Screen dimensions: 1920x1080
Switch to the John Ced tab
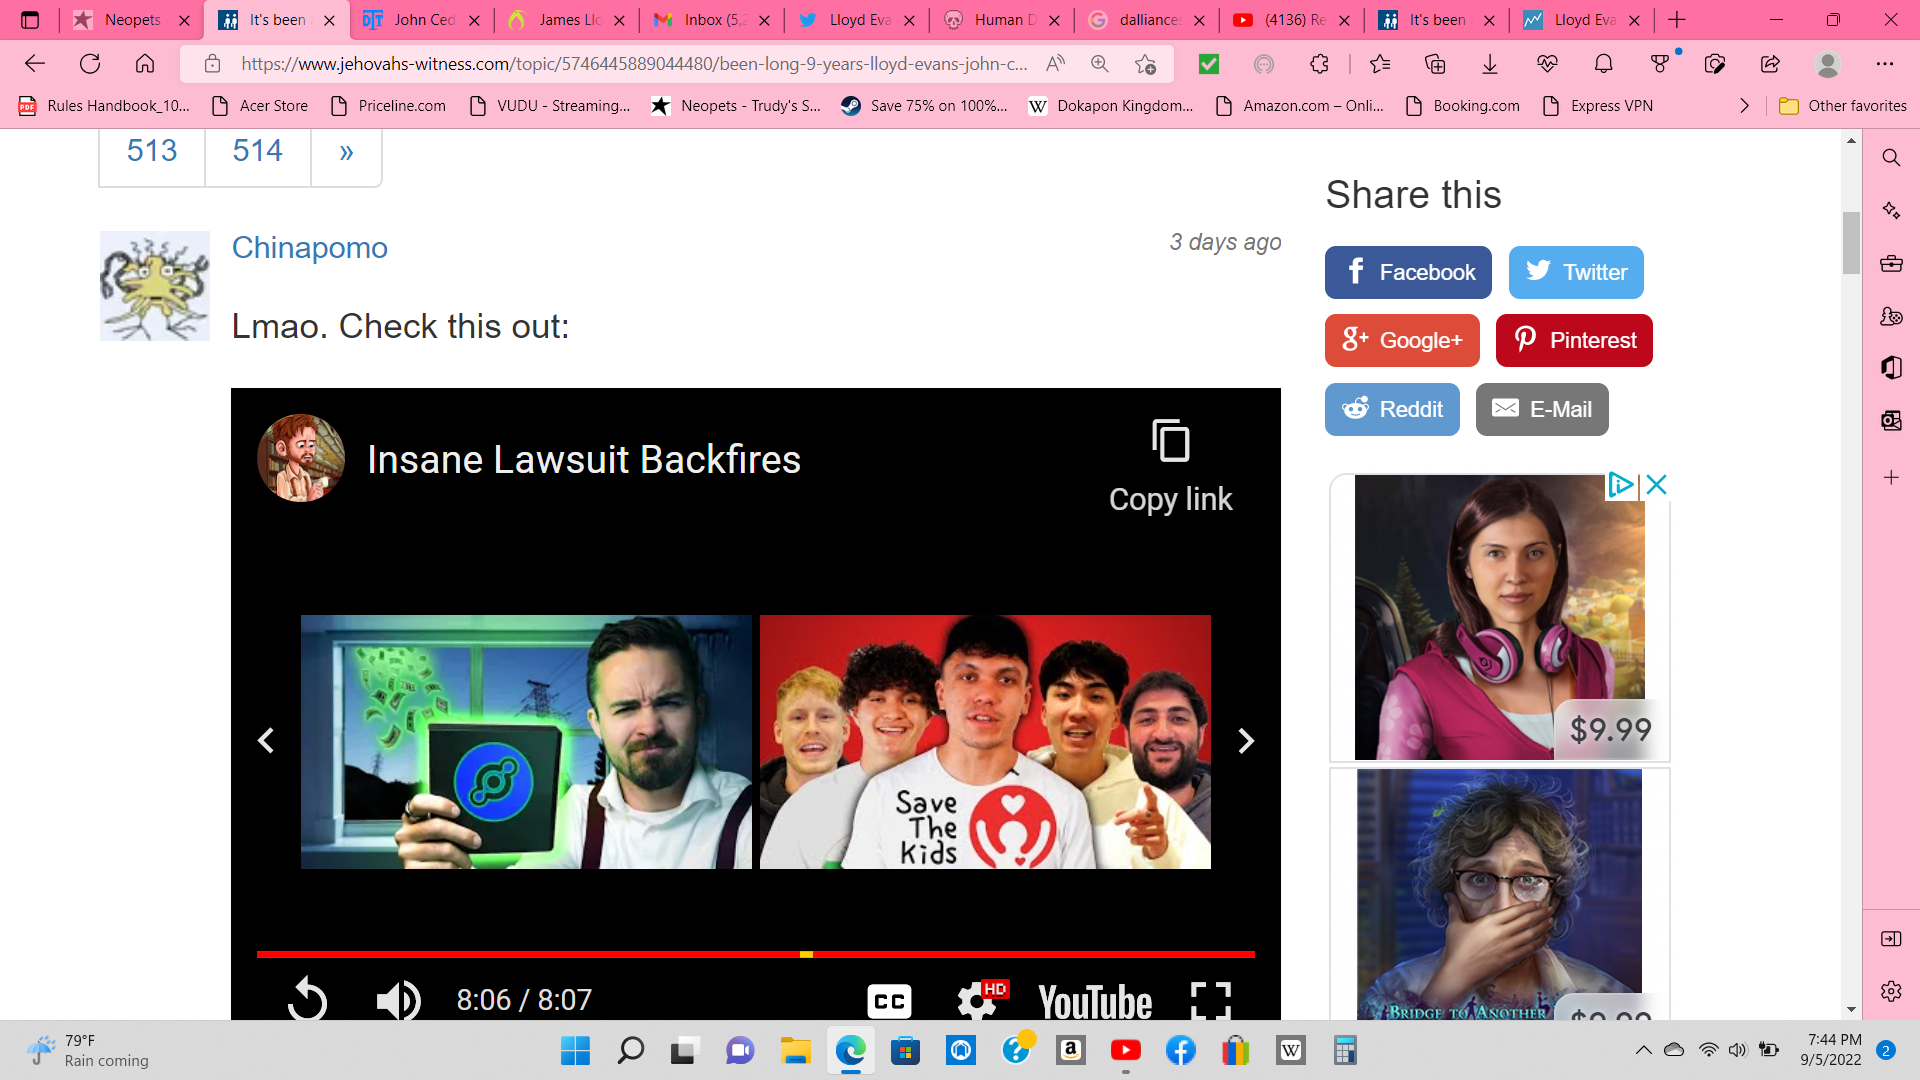pyautogui.click(x=424, y=20)
